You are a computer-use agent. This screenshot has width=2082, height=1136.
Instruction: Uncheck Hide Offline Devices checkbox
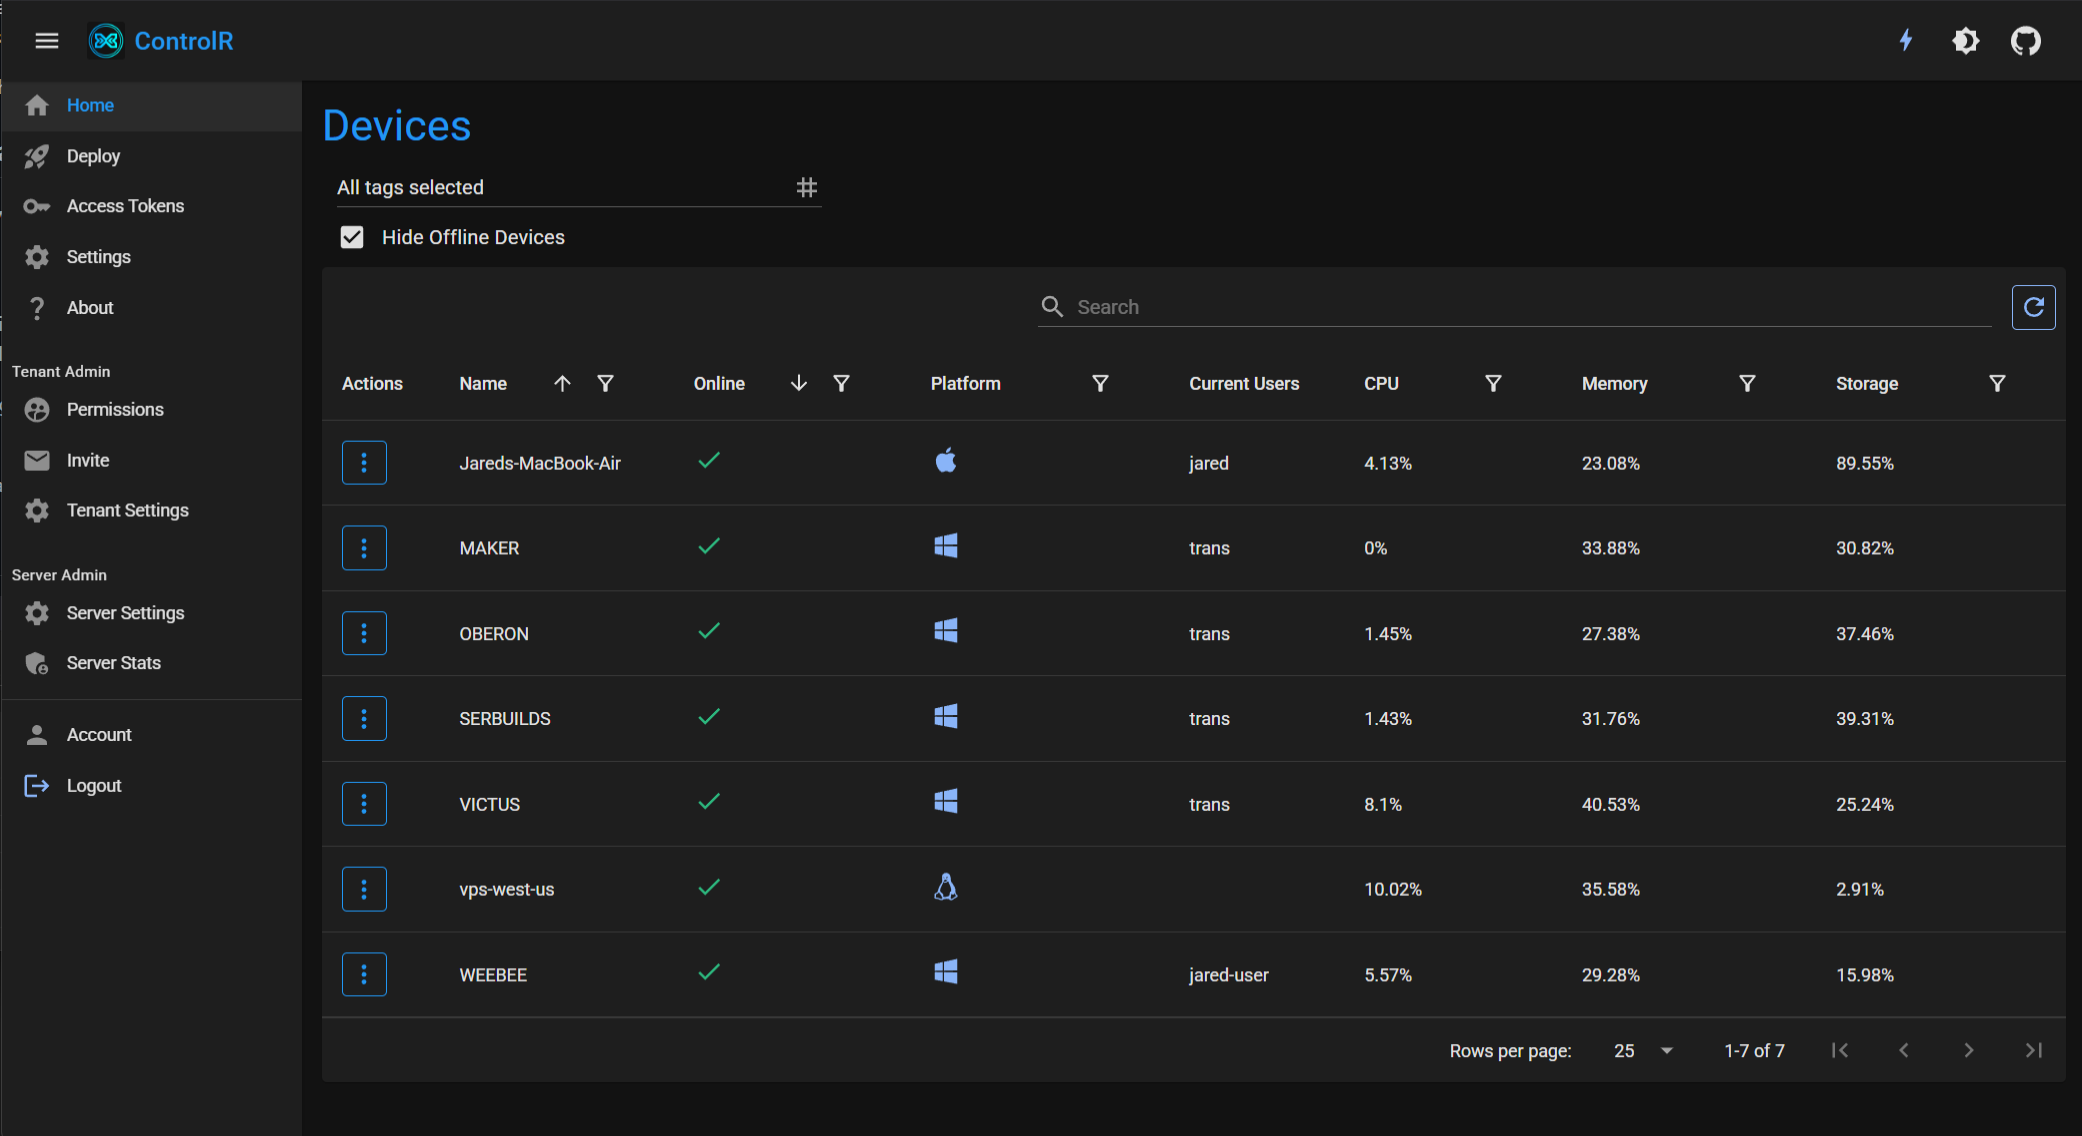coord(352,237)
